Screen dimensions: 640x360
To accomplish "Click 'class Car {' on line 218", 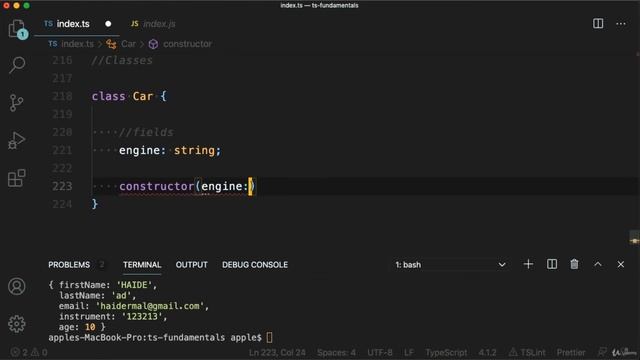I will (x=129, y=96).
